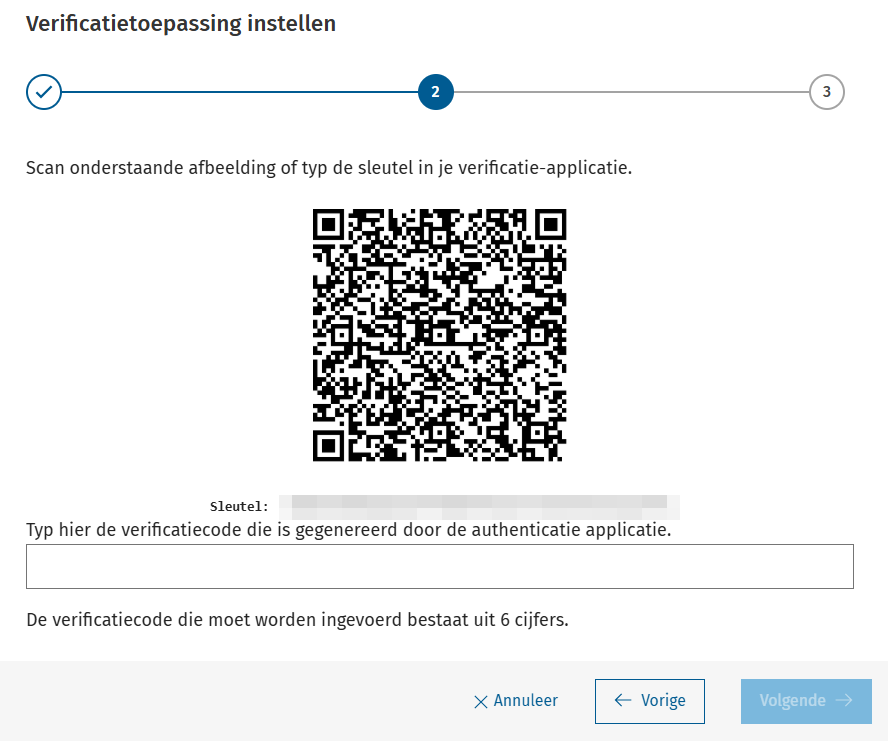Viewport: 888px width, 741px height.
Task: Jump to step 3 circle in stepper
Action: click(826, 92)
